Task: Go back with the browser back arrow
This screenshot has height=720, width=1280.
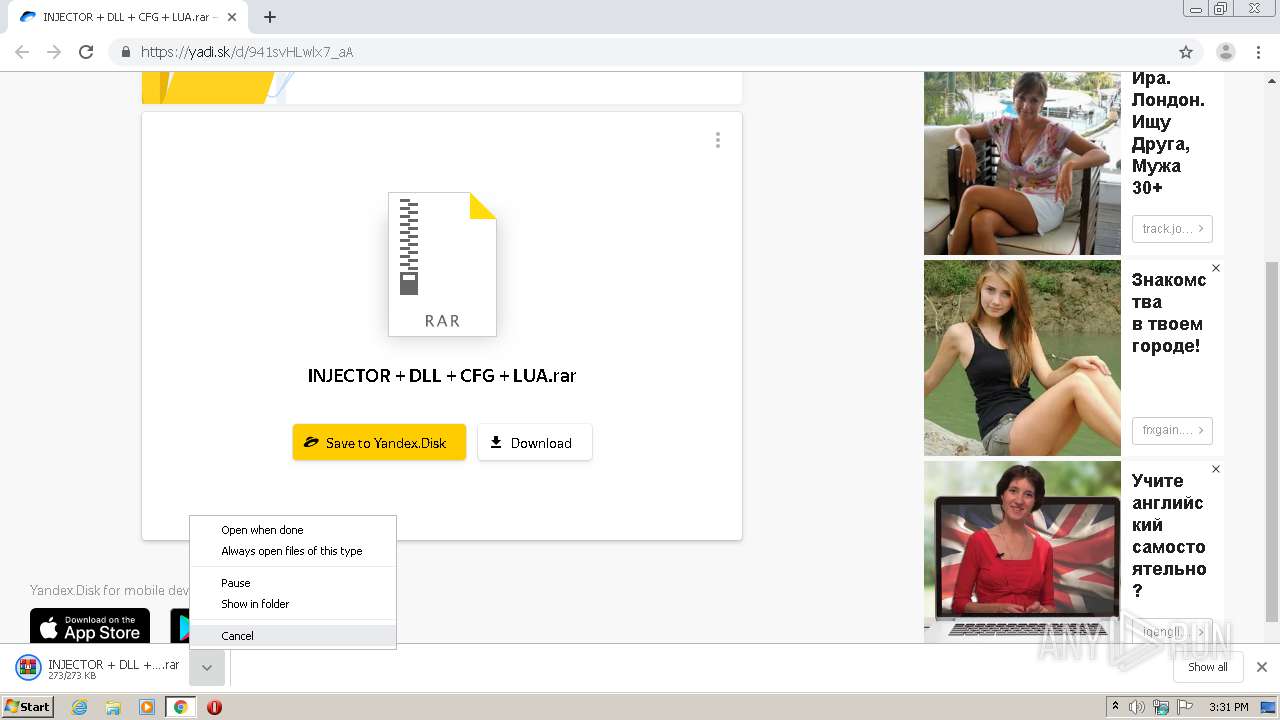Action: tap(22, 52)
